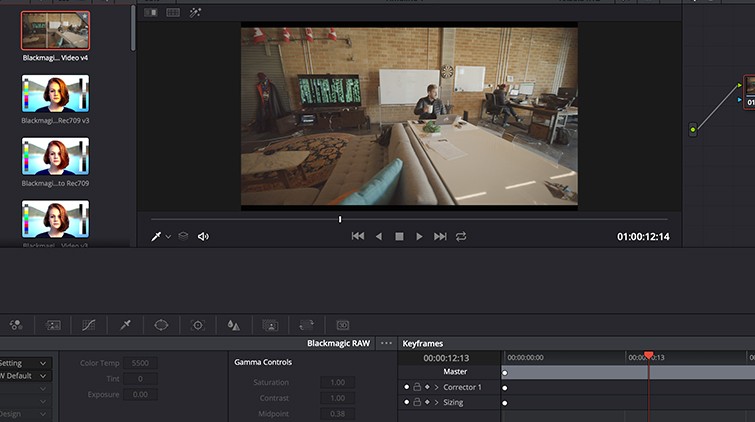Toggle lock on Corrector 1 keyframe track
This screenshot has height=422, width=755.
(417, 387)
